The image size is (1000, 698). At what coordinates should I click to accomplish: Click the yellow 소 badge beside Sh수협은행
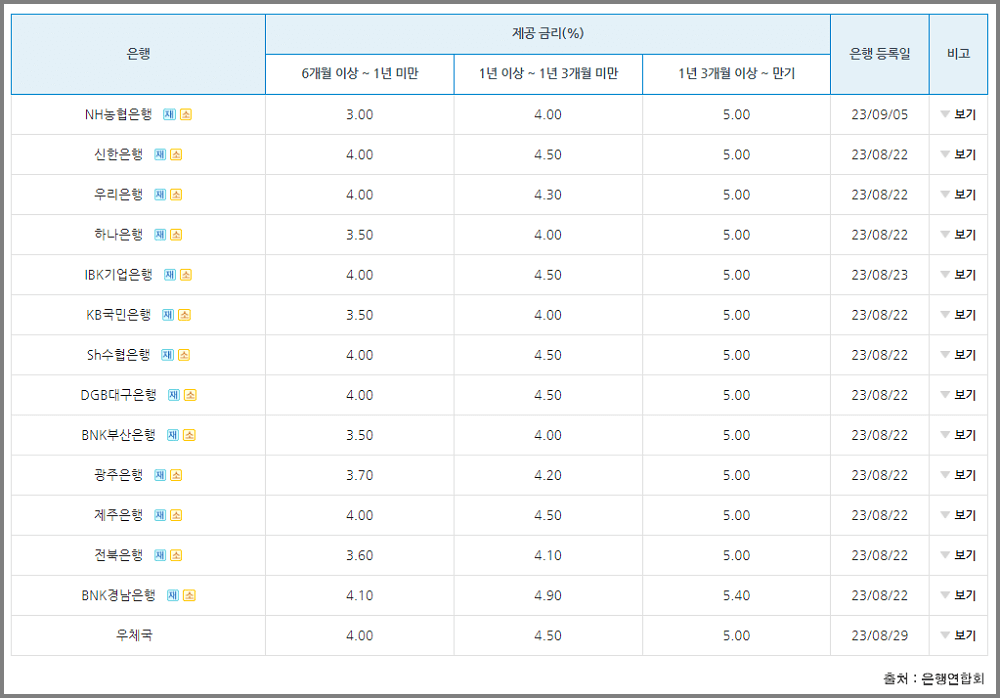tap(184, 355)
